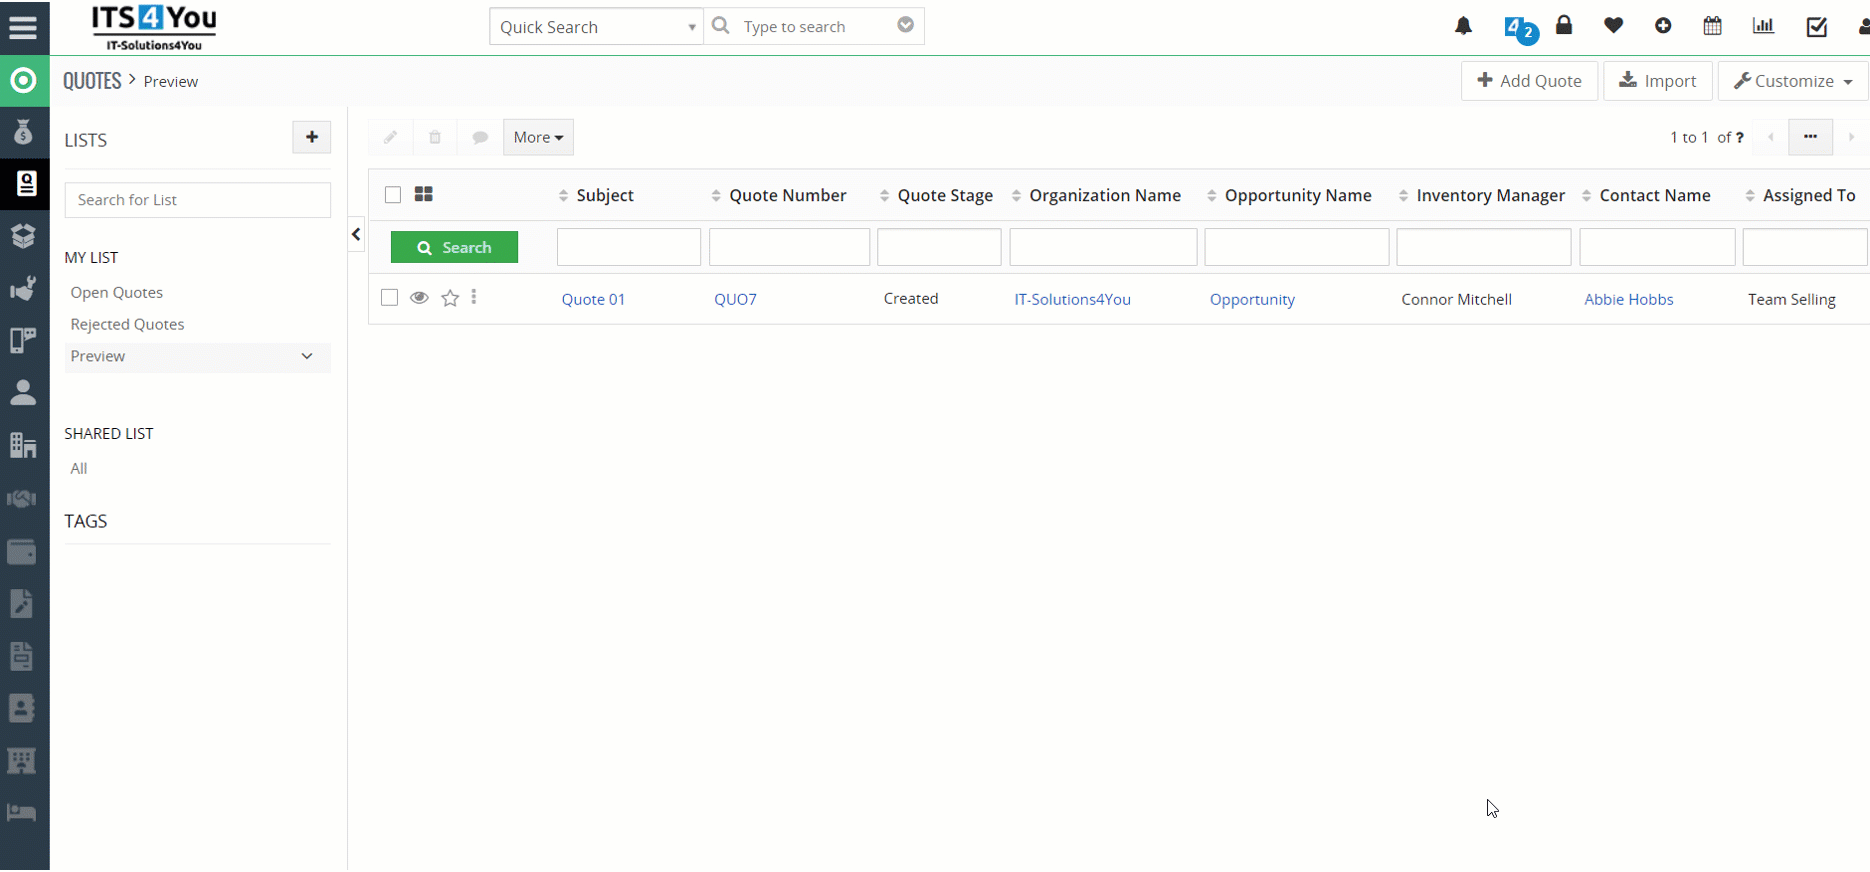Click the Add Quote button
The height and width of the screenshot is (872, 1870).
[1529, 81]
